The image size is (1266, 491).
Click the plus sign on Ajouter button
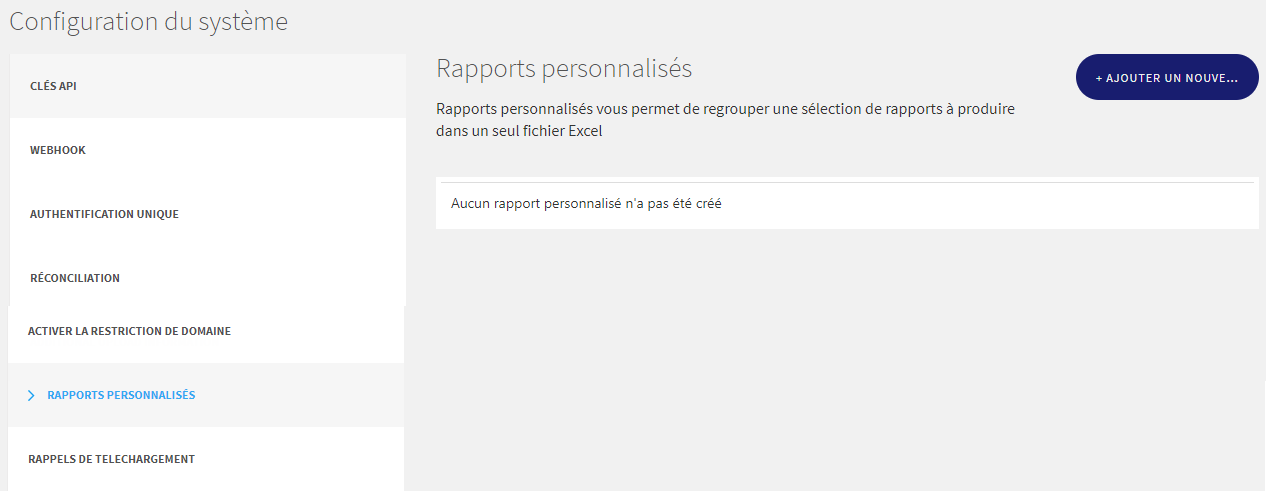coord(1099,78)
